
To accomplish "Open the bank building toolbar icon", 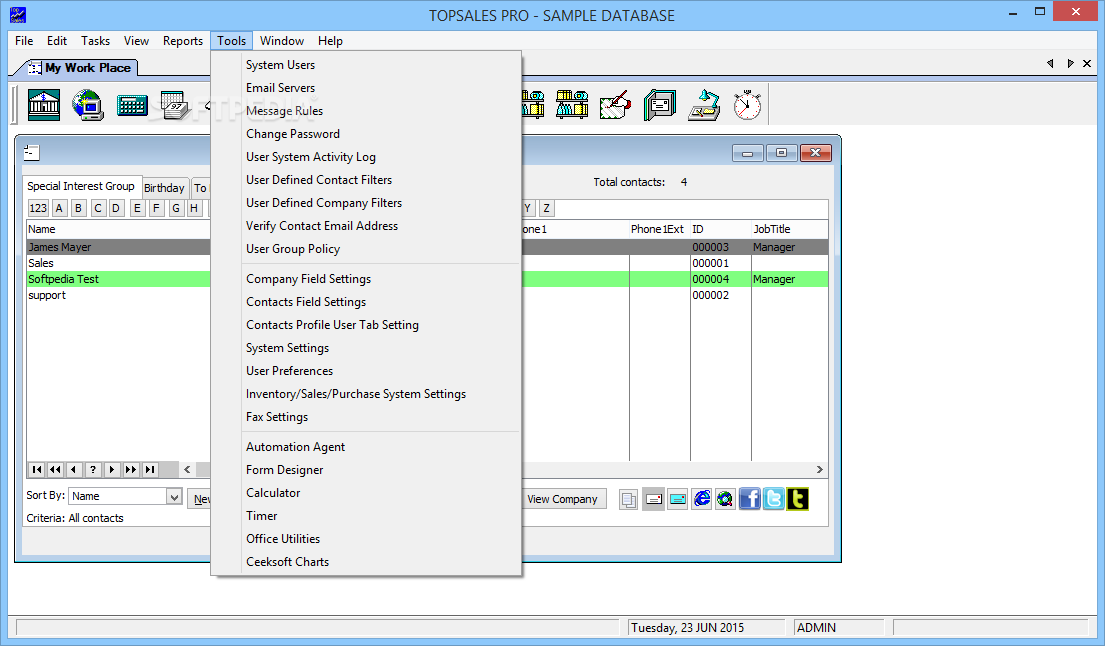I will 44,105.
